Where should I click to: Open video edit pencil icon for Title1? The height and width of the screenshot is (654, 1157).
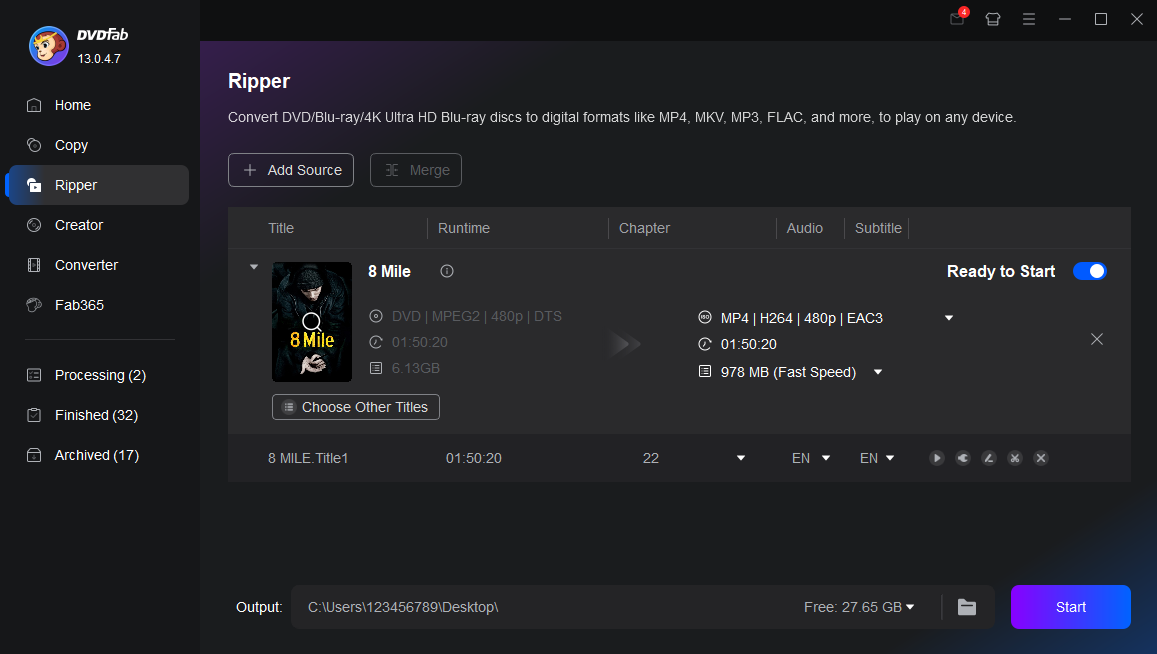pos(989,458)
